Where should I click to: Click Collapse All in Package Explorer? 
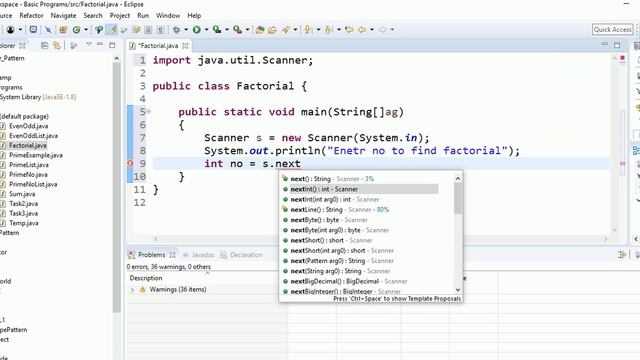coord(44,45)
